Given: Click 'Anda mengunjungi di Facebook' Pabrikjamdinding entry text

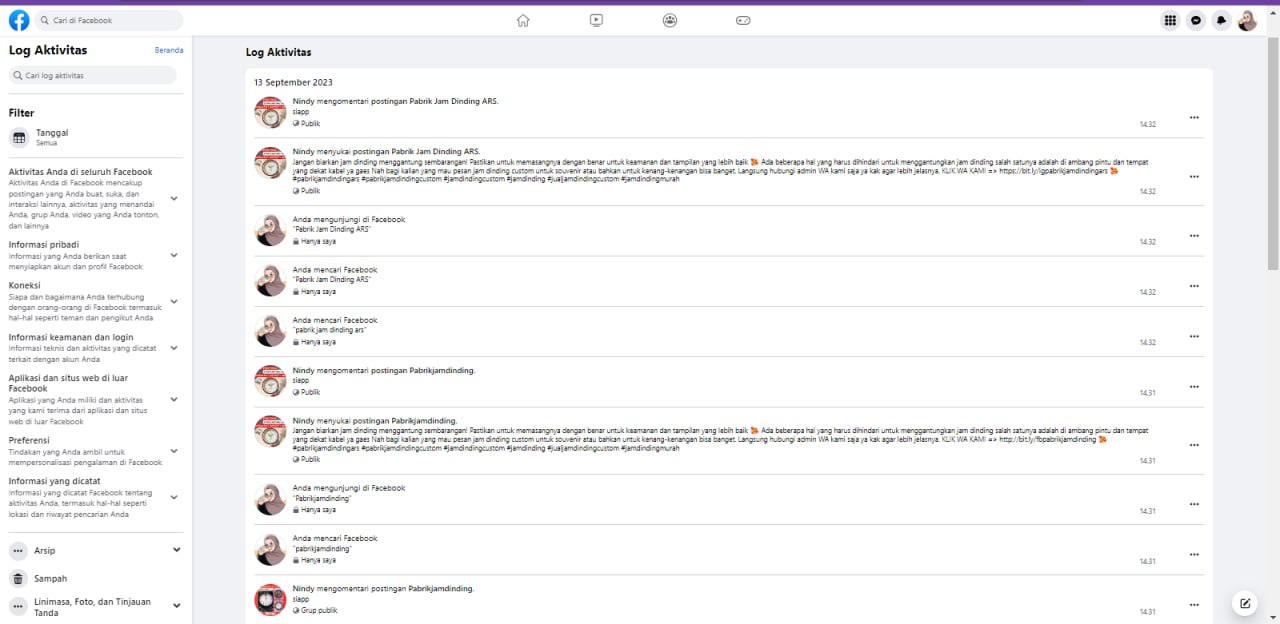Looking at the screenshot, I should 349,488.
